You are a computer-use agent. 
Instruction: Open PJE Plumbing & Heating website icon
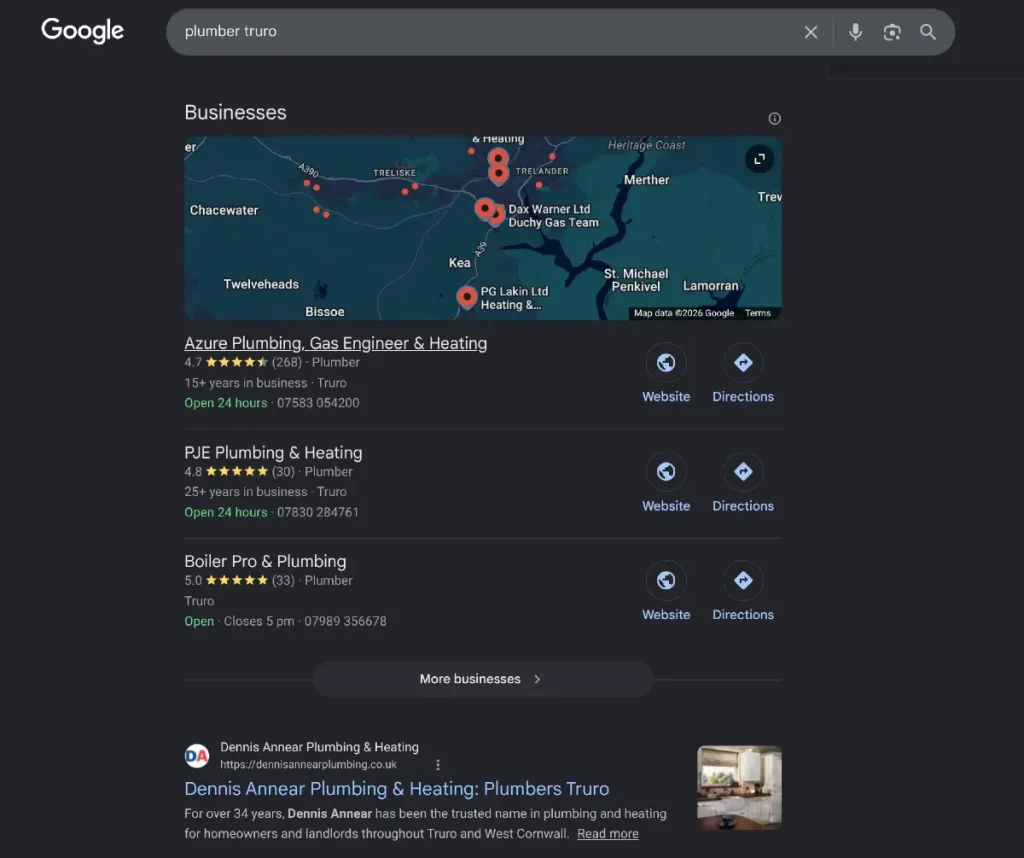[665, 471]
